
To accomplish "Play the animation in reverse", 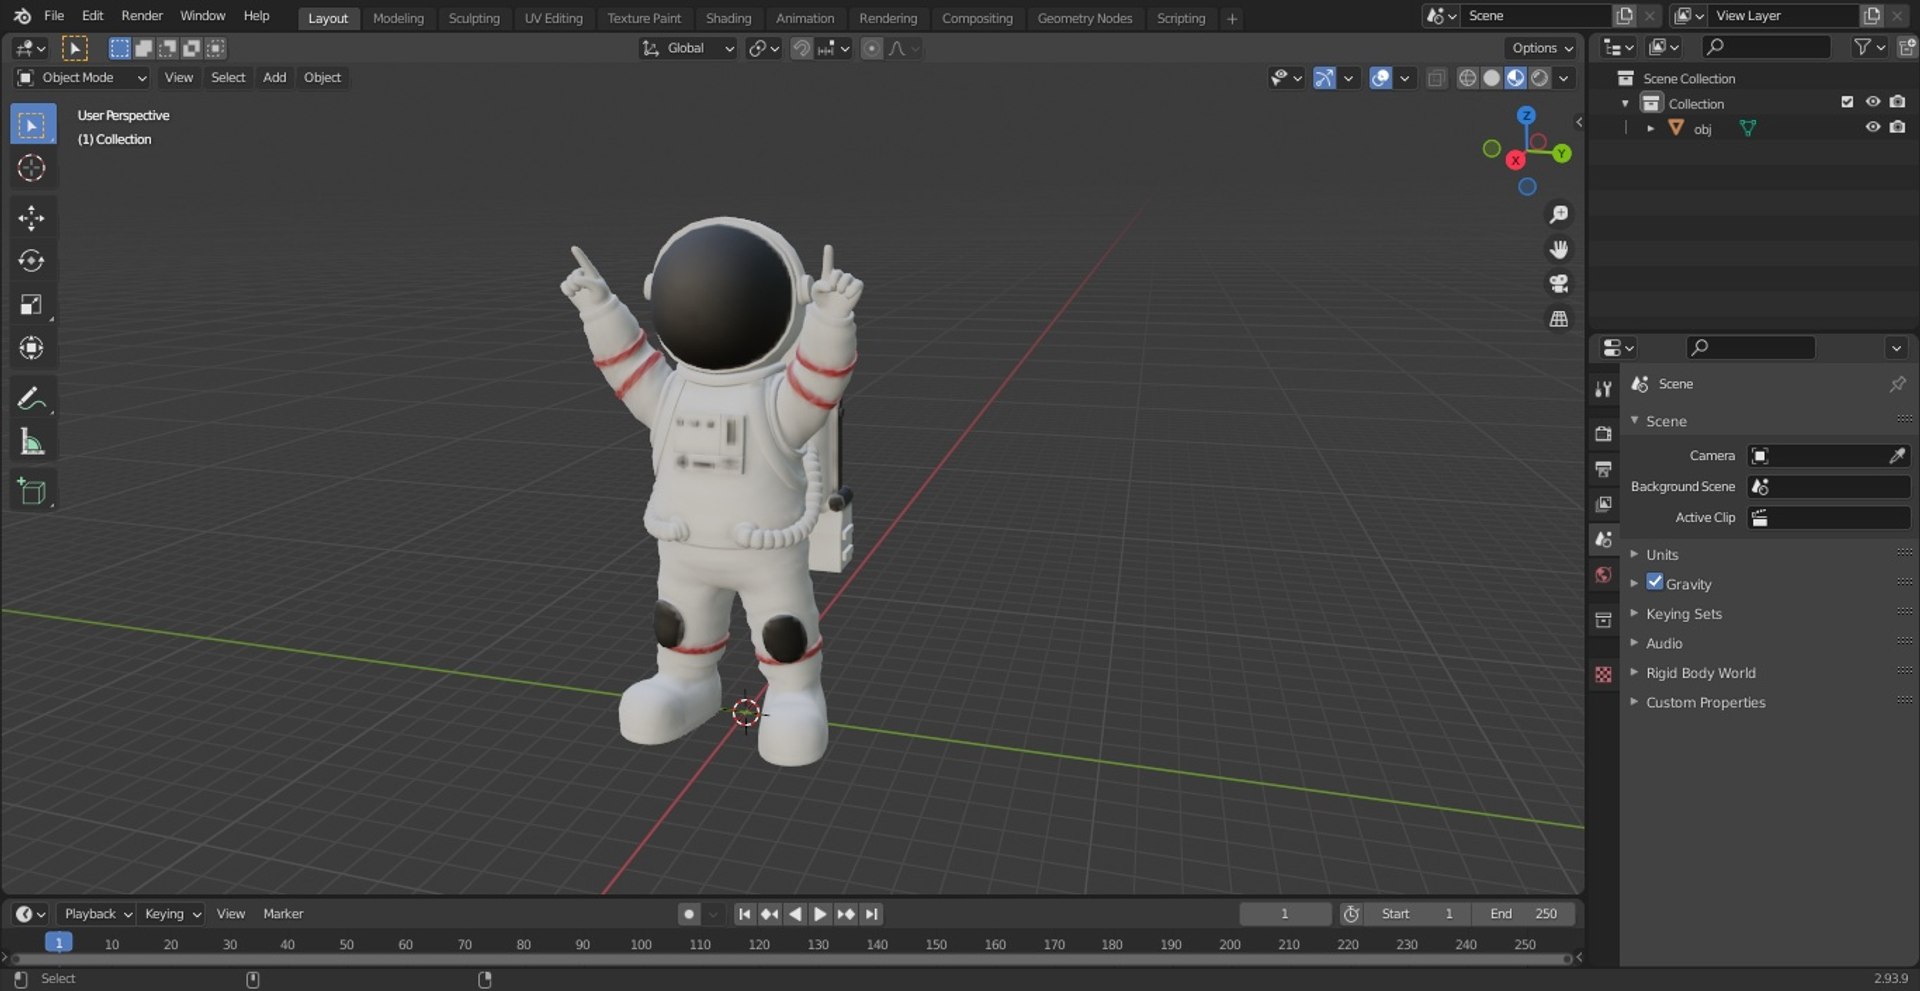I will point(795,914).
